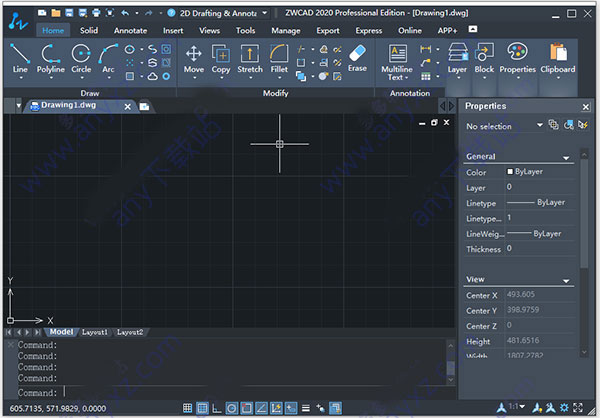
Task: Click Quick Select icon in Properties panel
Action: [583, 125]
